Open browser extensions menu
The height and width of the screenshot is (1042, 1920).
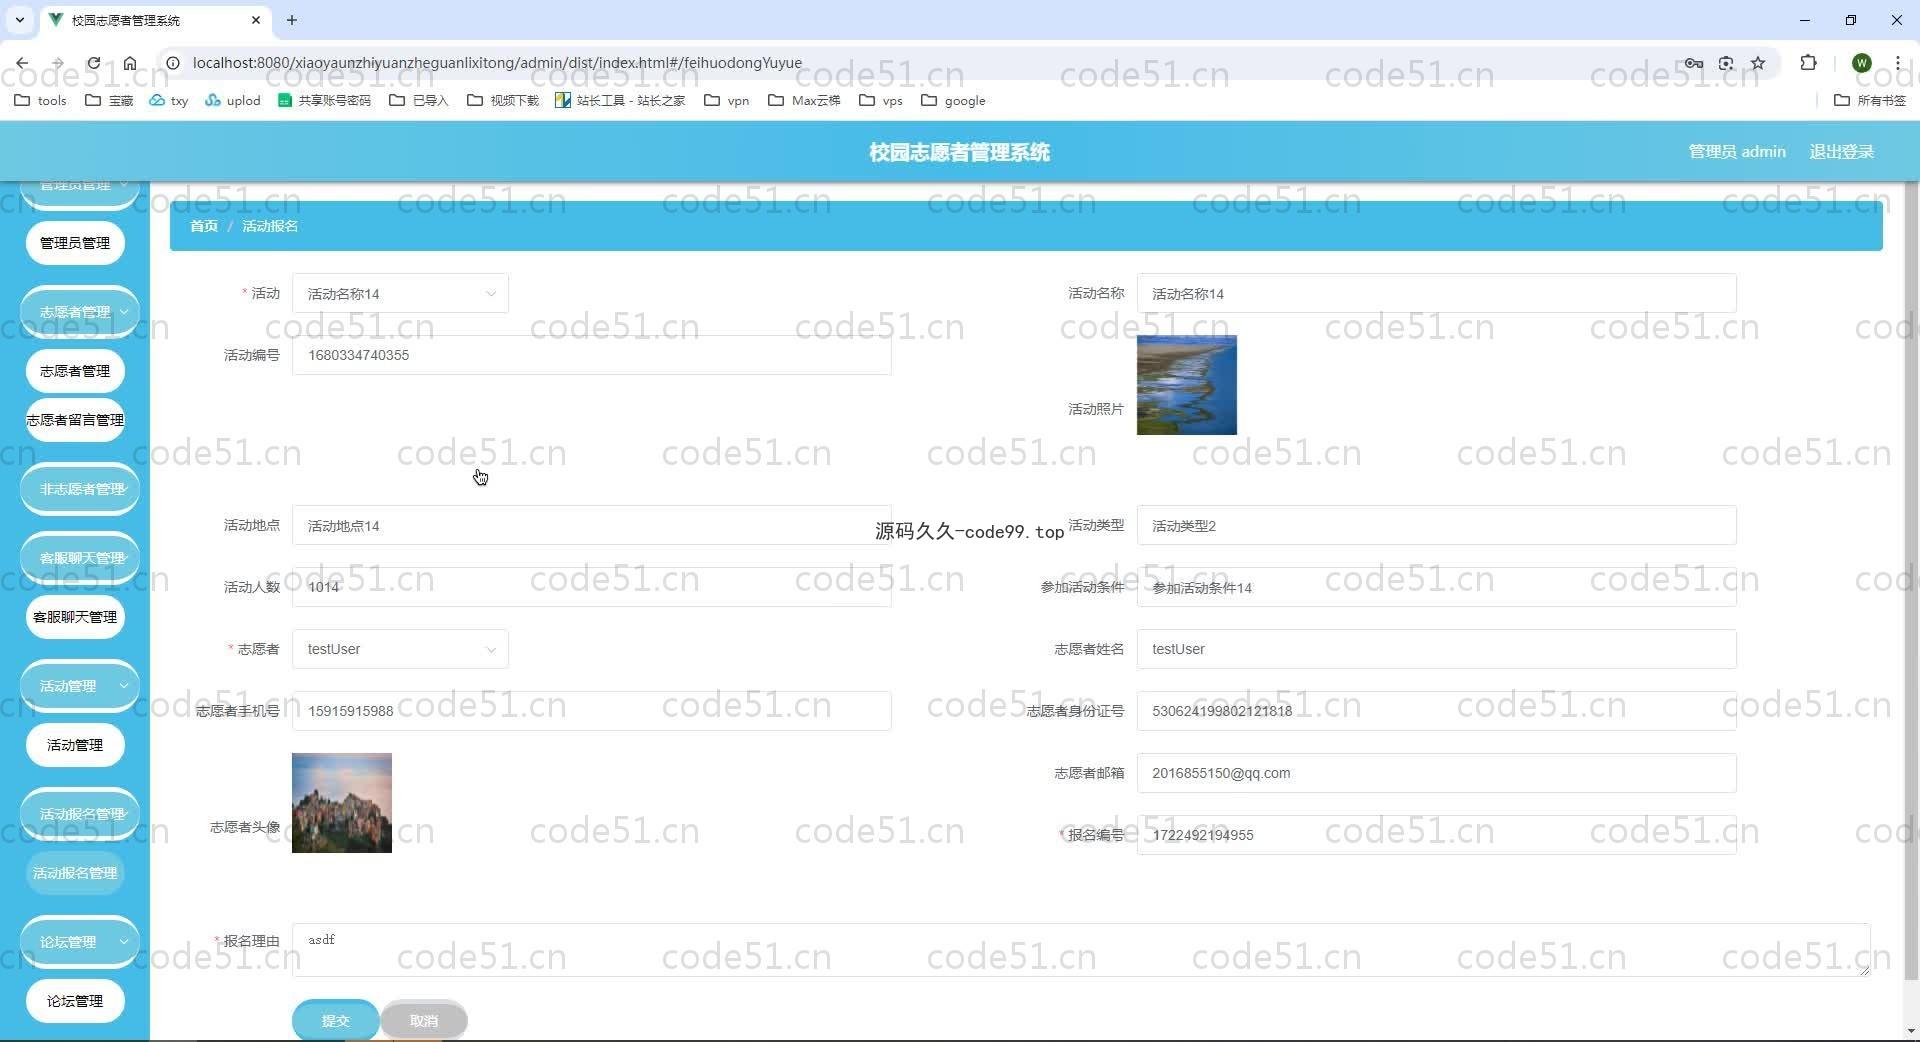(1808, 63)
